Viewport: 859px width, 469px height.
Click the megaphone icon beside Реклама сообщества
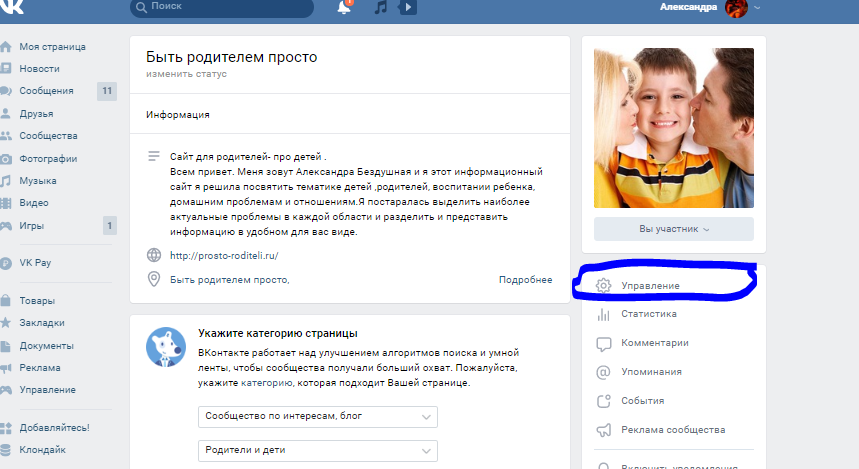coord(603,430)
